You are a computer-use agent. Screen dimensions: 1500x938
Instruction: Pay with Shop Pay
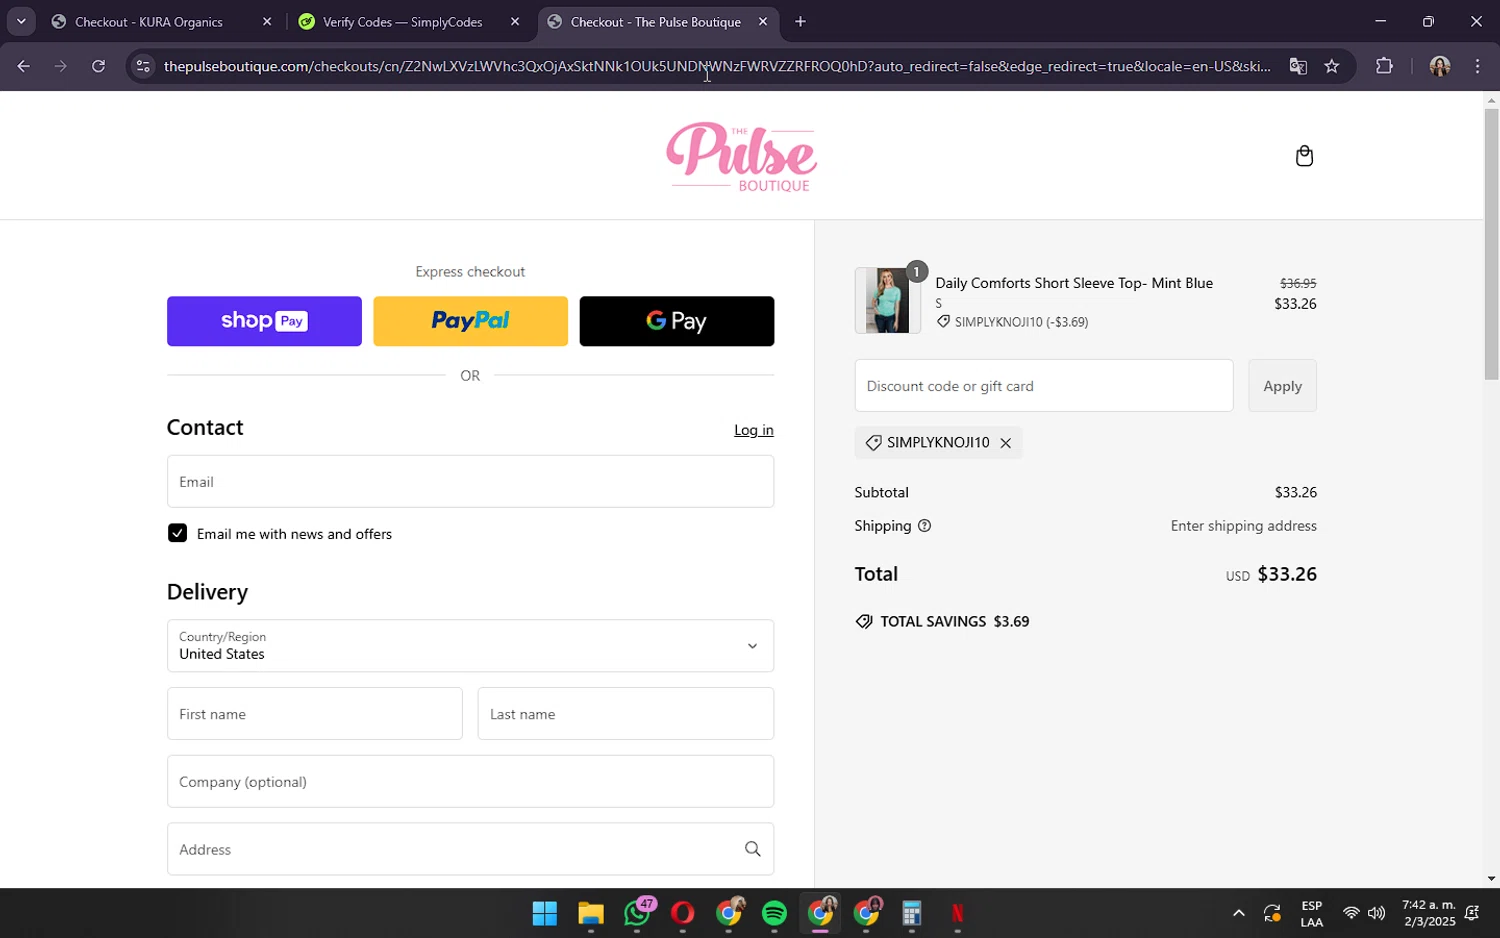click(264, 321)
